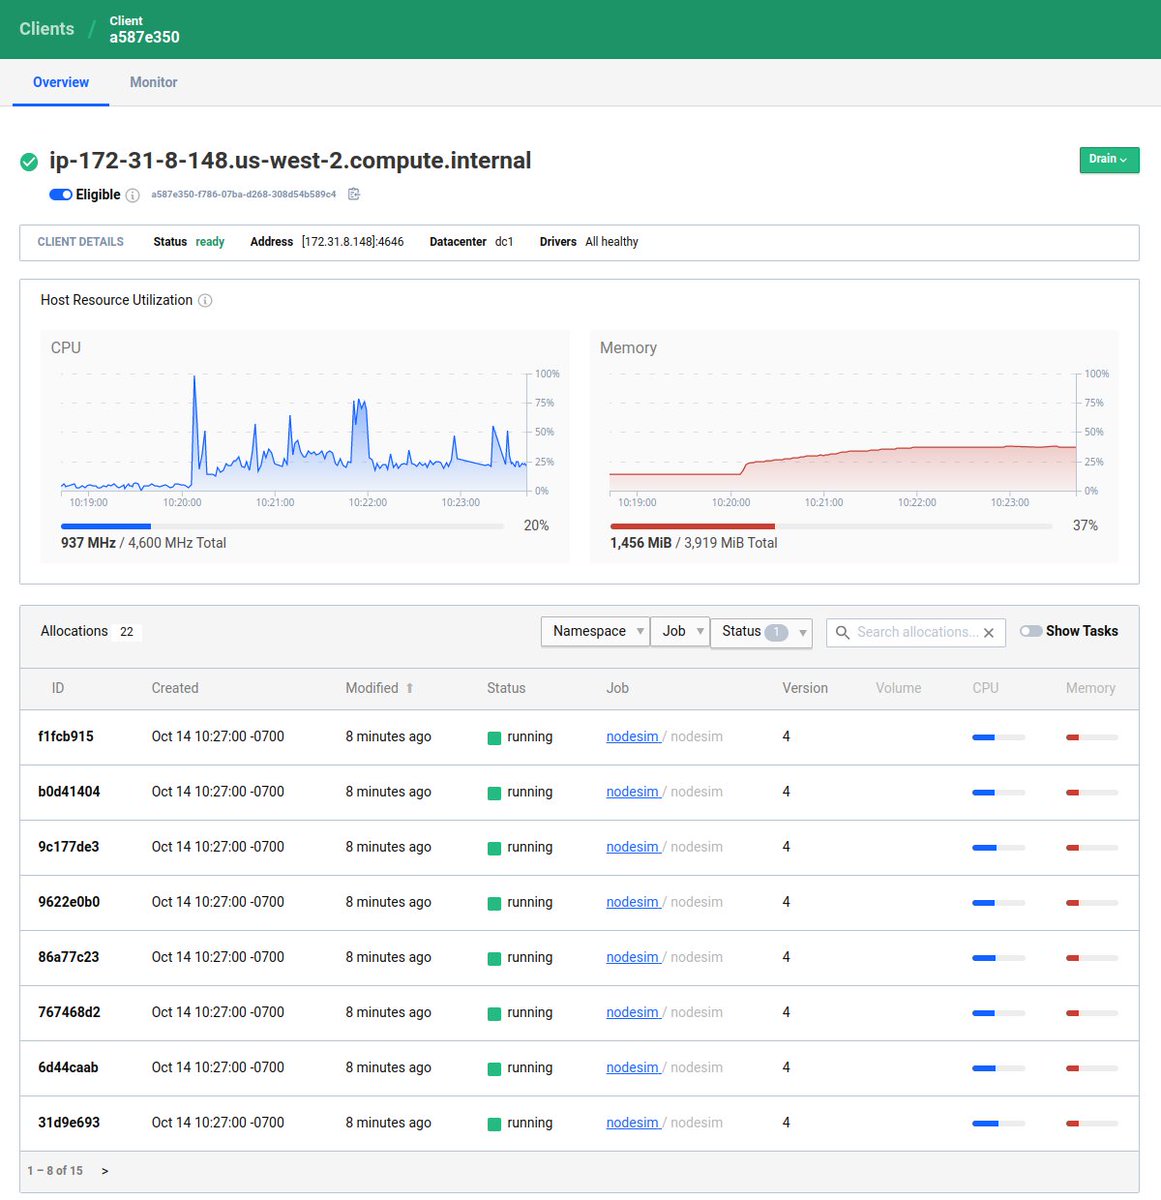The width and height of the screenshot is (1161, 1200).
Task: Sort by the Job column header
Action: pyautogui.click(x=617, y=688)
